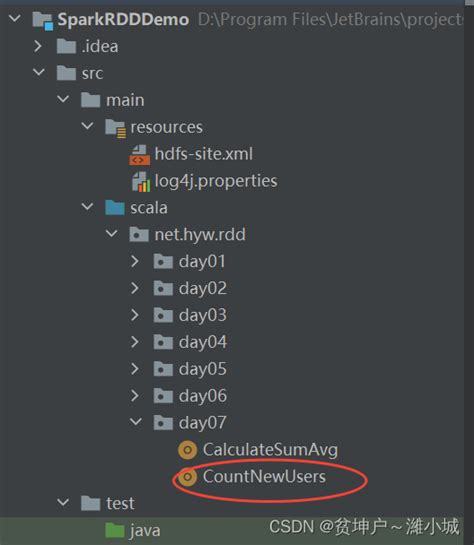Screen dimensions: 474x545
Task: Click the CalculateSumAvg Scala object icon
Action: tap(187, 450)
